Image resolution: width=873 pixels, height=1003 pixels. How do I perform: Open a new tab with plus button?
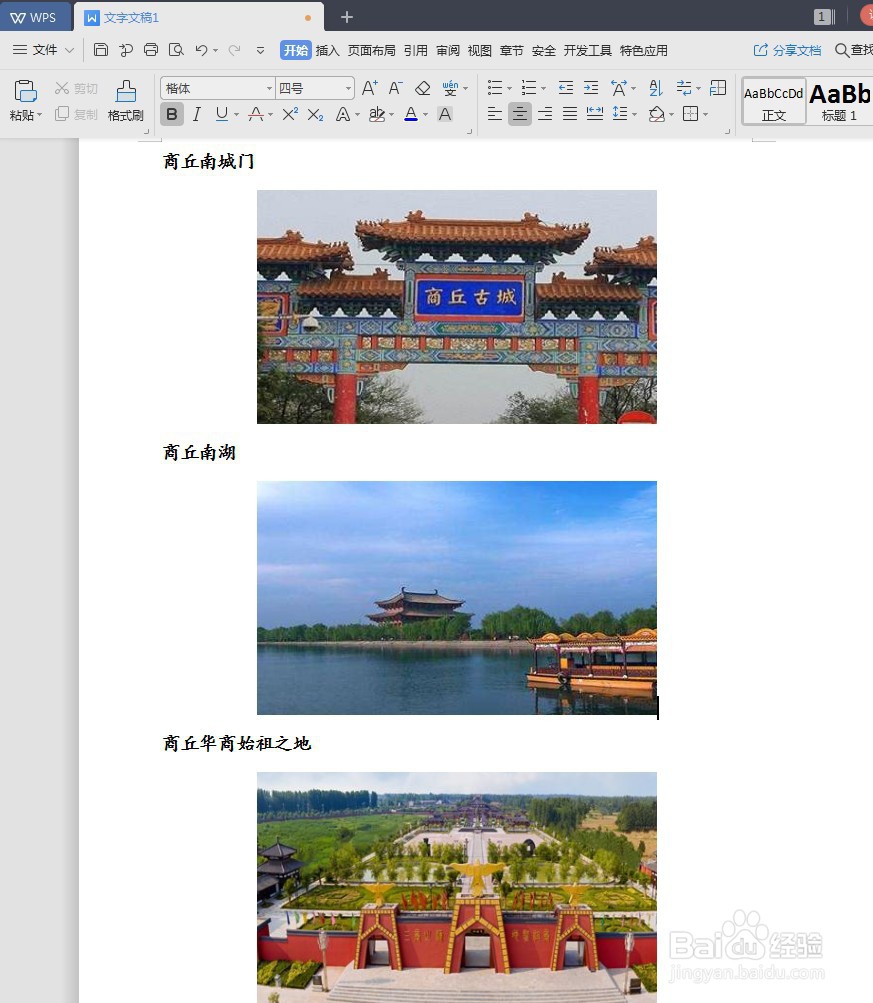click(347, 17)
